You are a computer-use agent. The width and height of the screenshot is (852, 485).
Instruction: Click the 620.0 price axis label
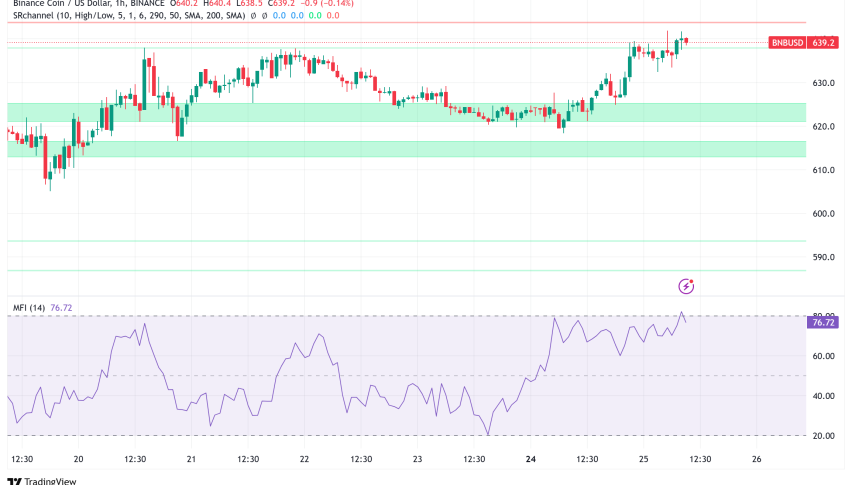[824, 127]
